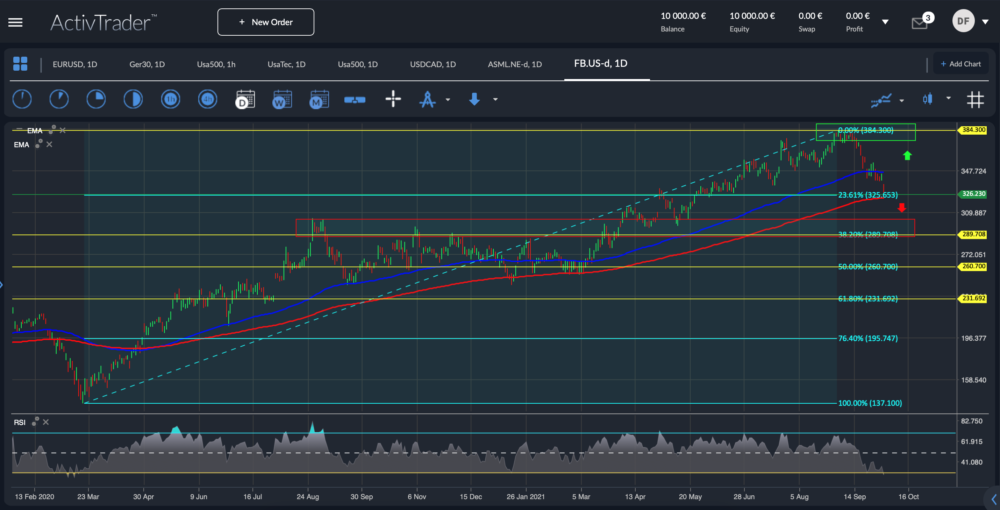1000x510 pixels.
Task: Select the 1h timeframe icon
Action: tap(170, 99)
